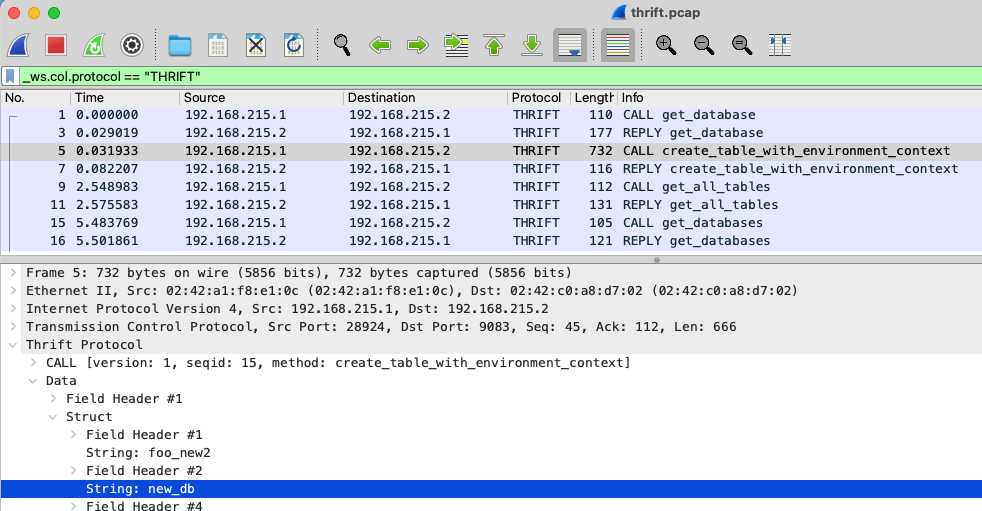
Task: Collapse the Data tree node
Action: click(33, 381)
